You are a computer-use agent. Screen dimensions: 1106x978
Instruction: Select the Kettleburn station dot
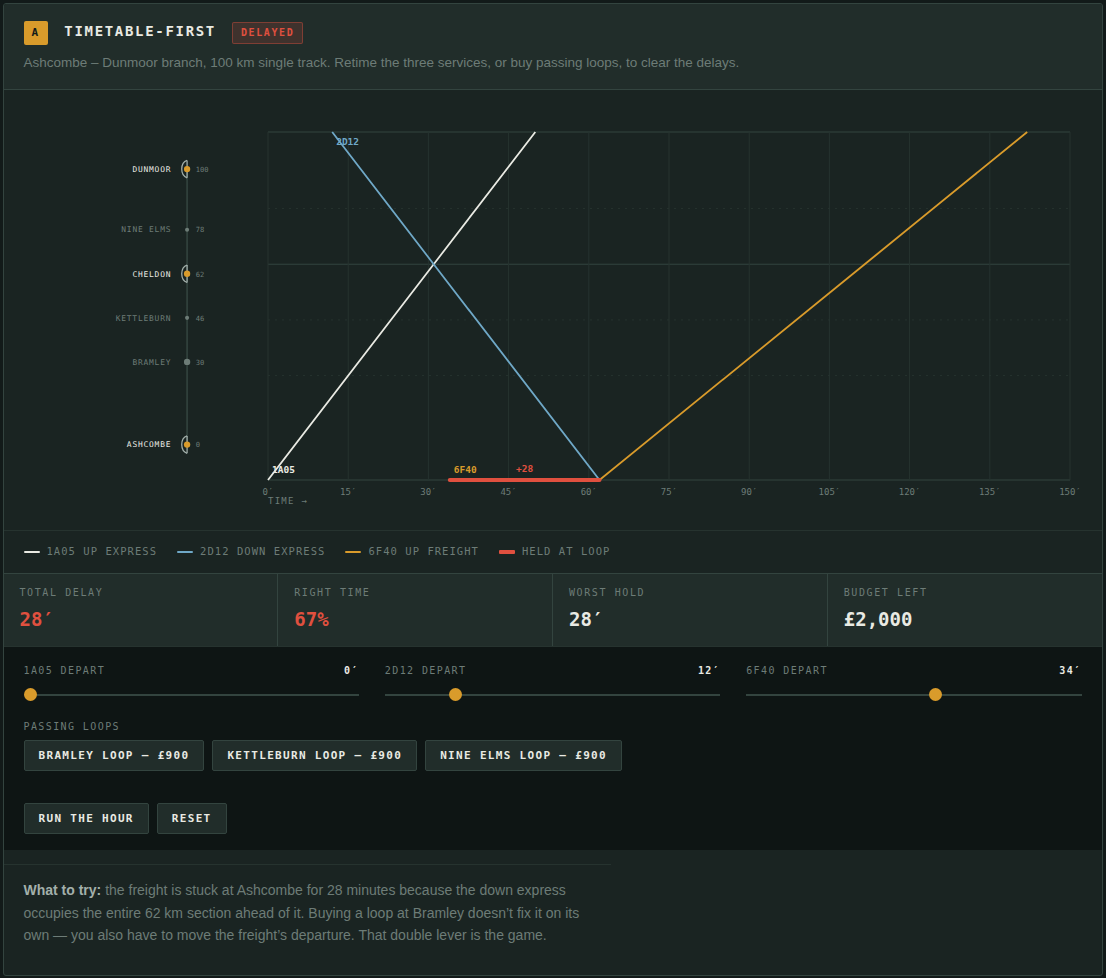pyautogui.click(x=187, y=318)
